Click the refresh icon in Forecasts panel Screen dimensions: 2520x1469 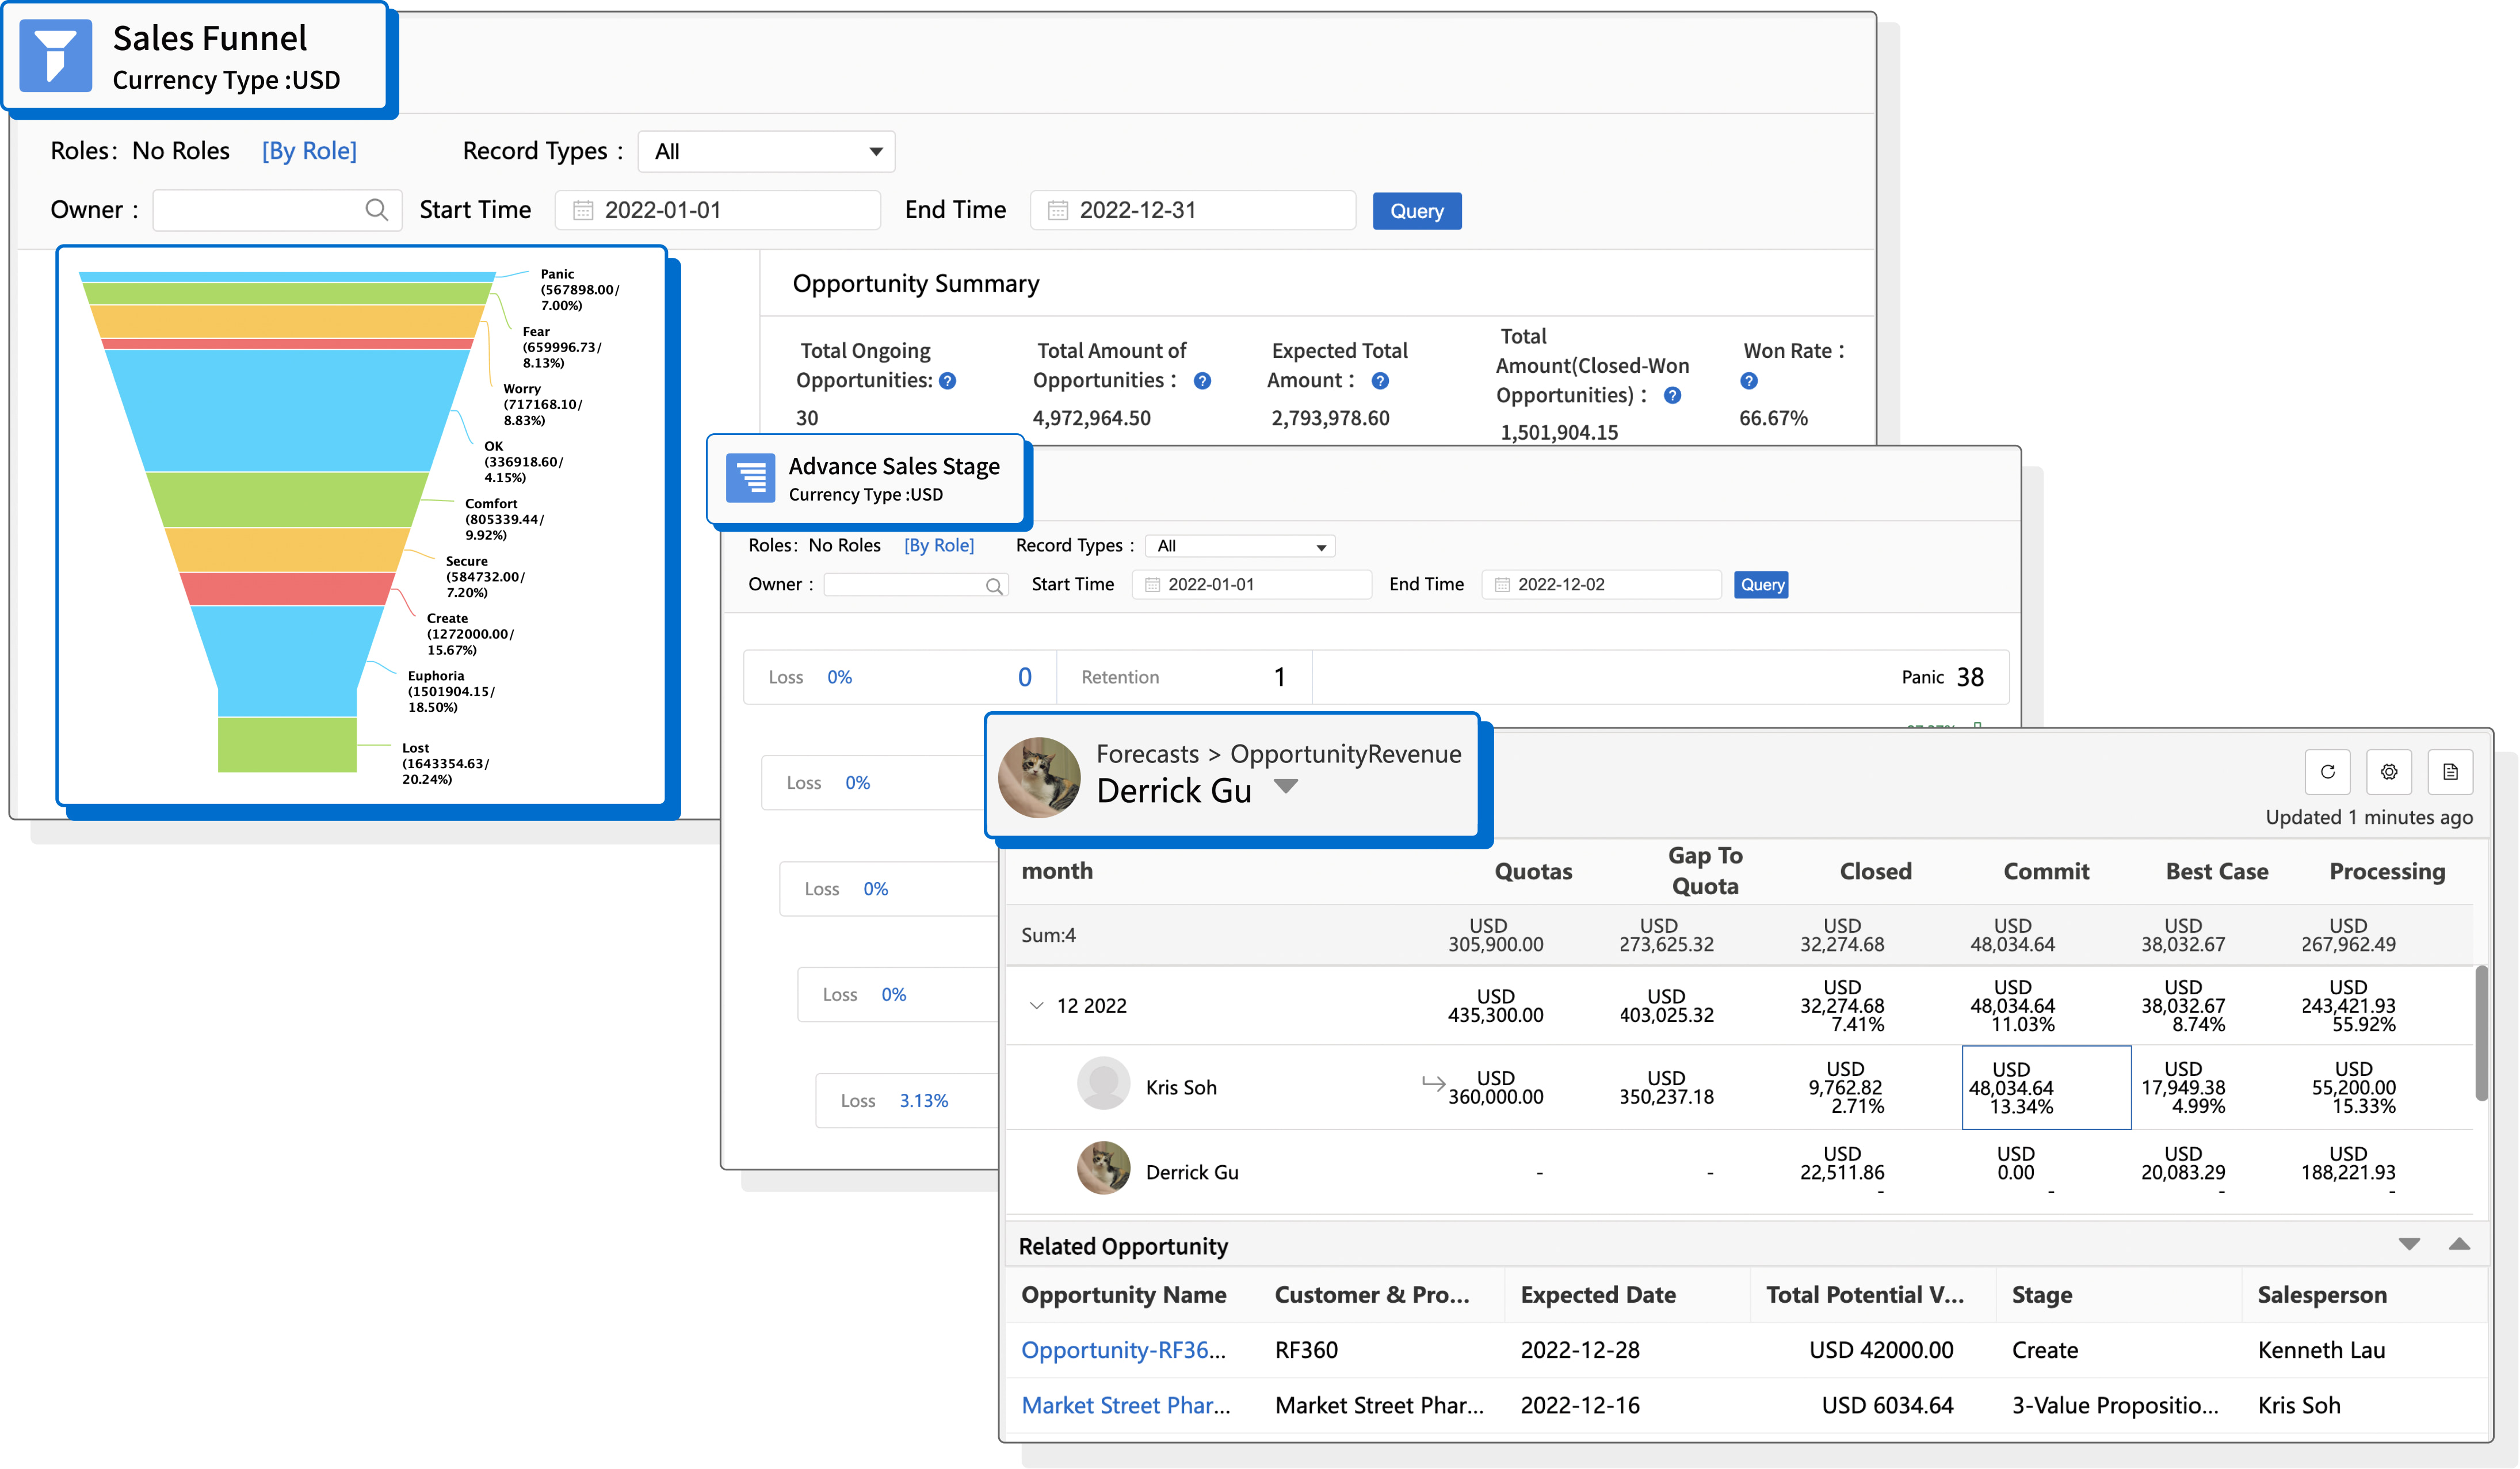(2327, 772)
